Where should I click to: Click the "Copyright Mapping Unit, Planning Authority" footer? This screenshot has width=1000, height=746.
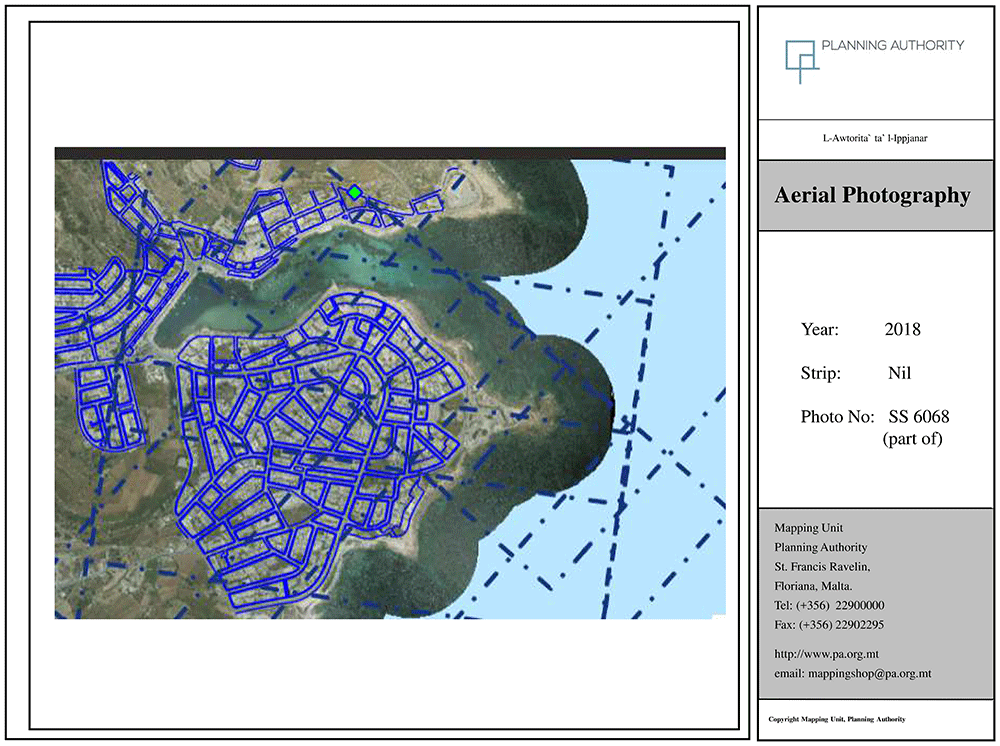(837, 719)
